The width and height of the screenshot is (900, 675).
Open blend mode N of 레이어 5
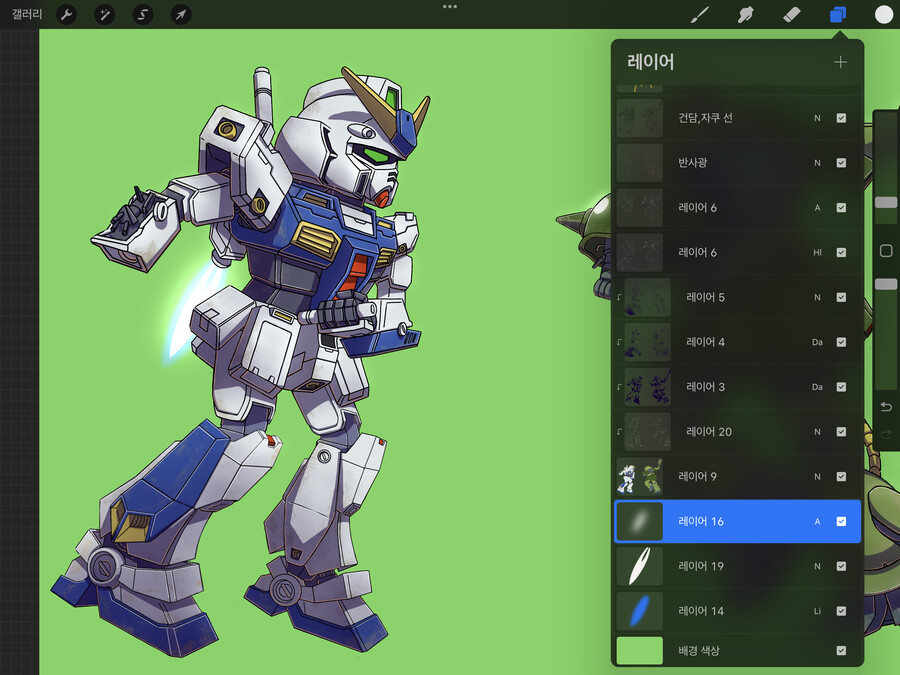[817, 297]
